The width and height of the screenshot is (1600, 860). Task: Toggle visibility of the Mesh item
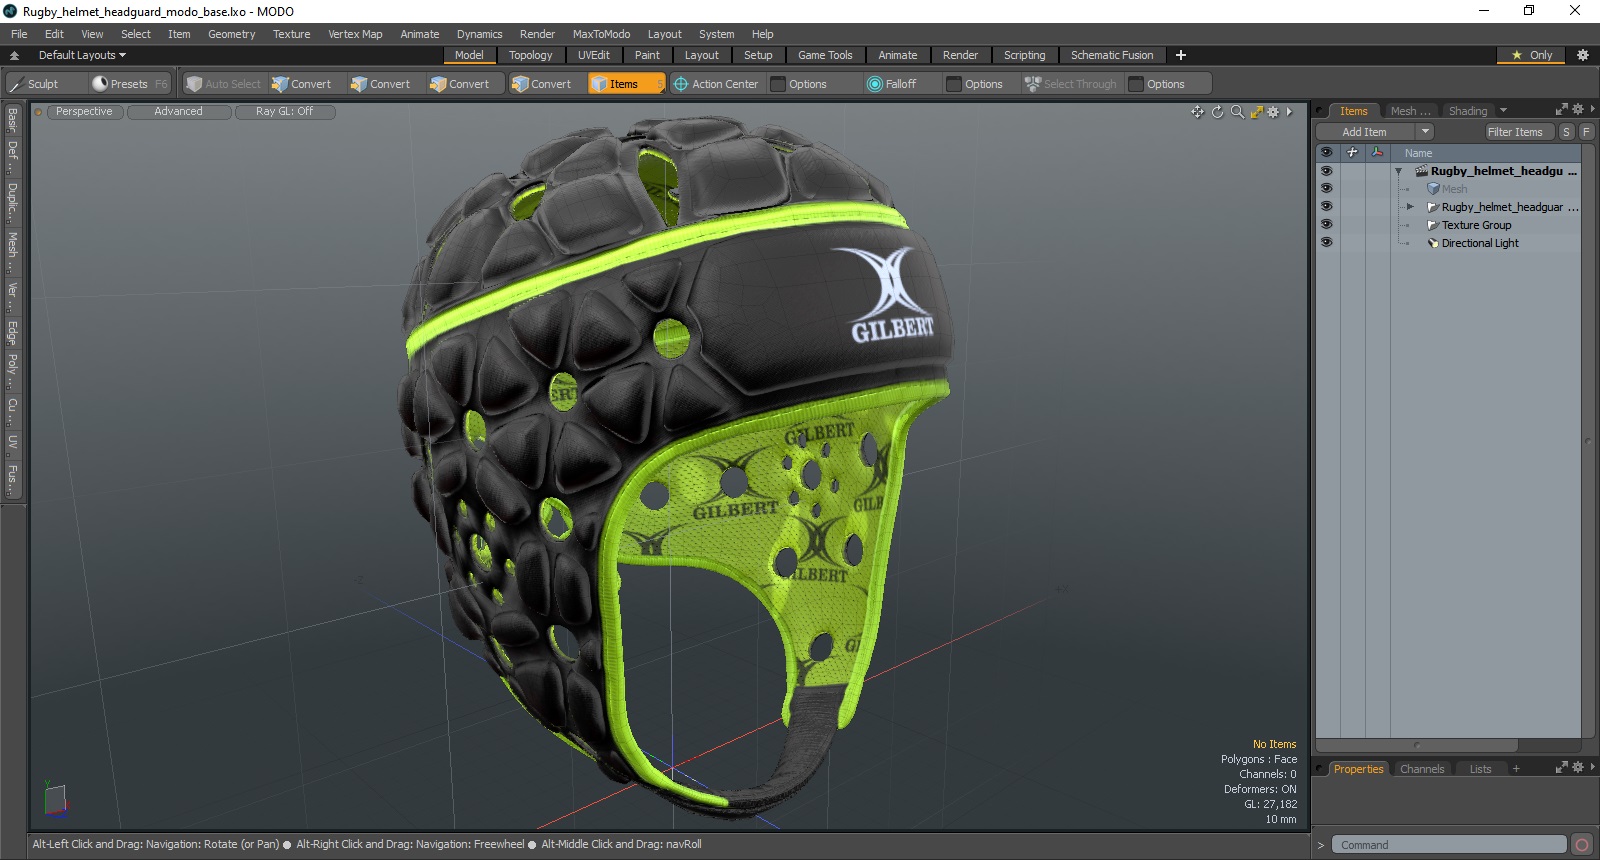(x=1326, y=189)
